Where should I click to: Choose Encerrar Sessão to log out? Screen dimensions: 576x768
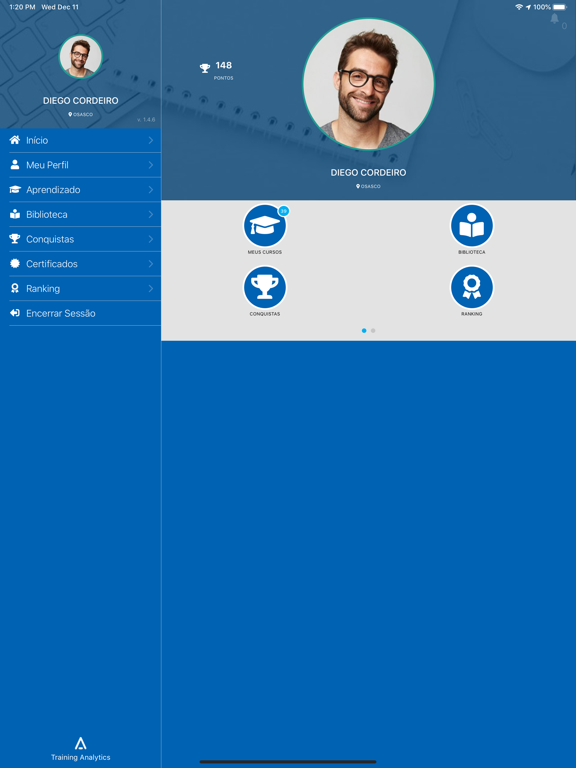[80, 313]
